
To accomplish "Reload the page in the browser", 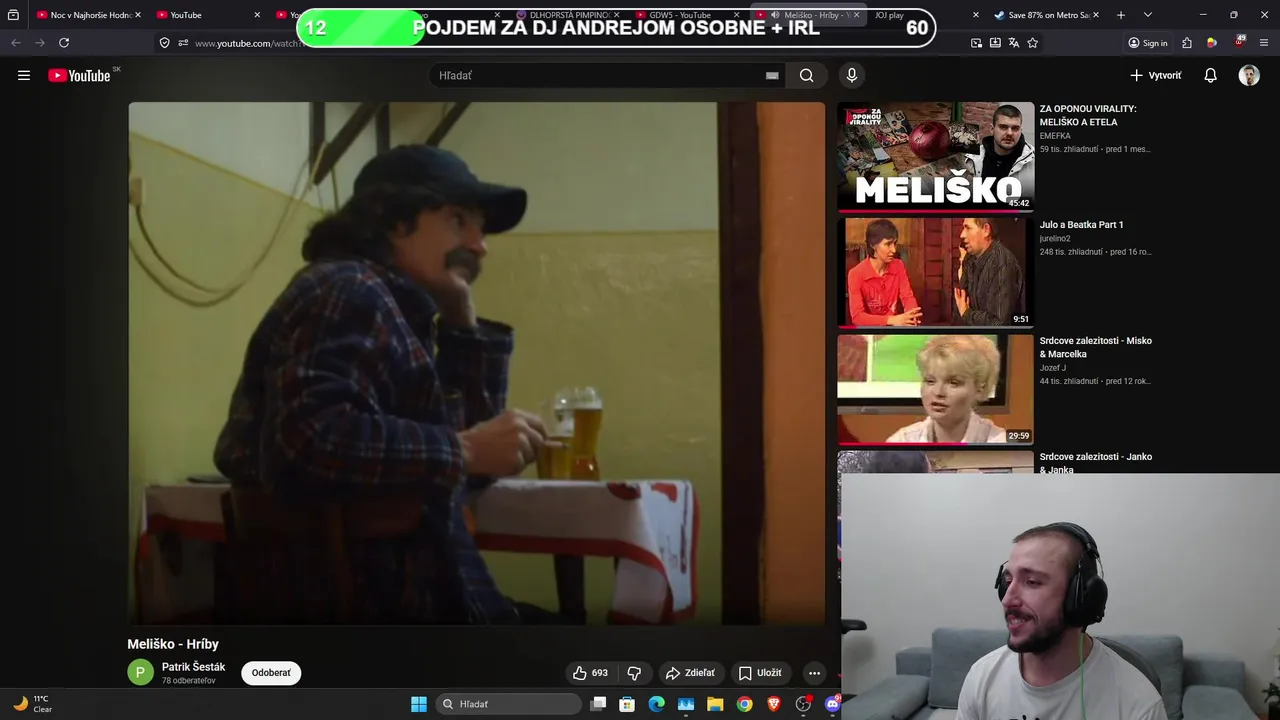I will point(64,43).
